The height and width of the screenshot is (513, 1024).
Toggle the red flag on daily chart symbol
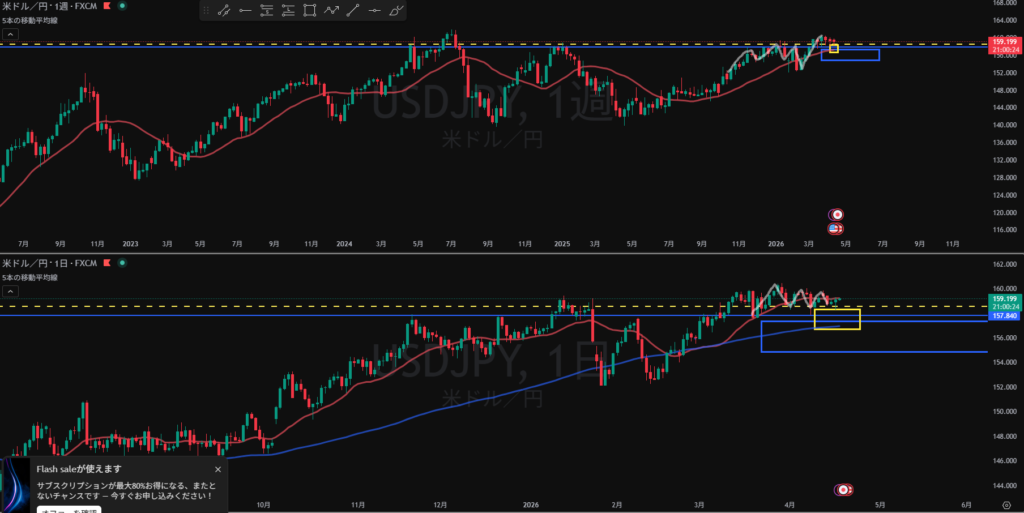coord(108,263)
